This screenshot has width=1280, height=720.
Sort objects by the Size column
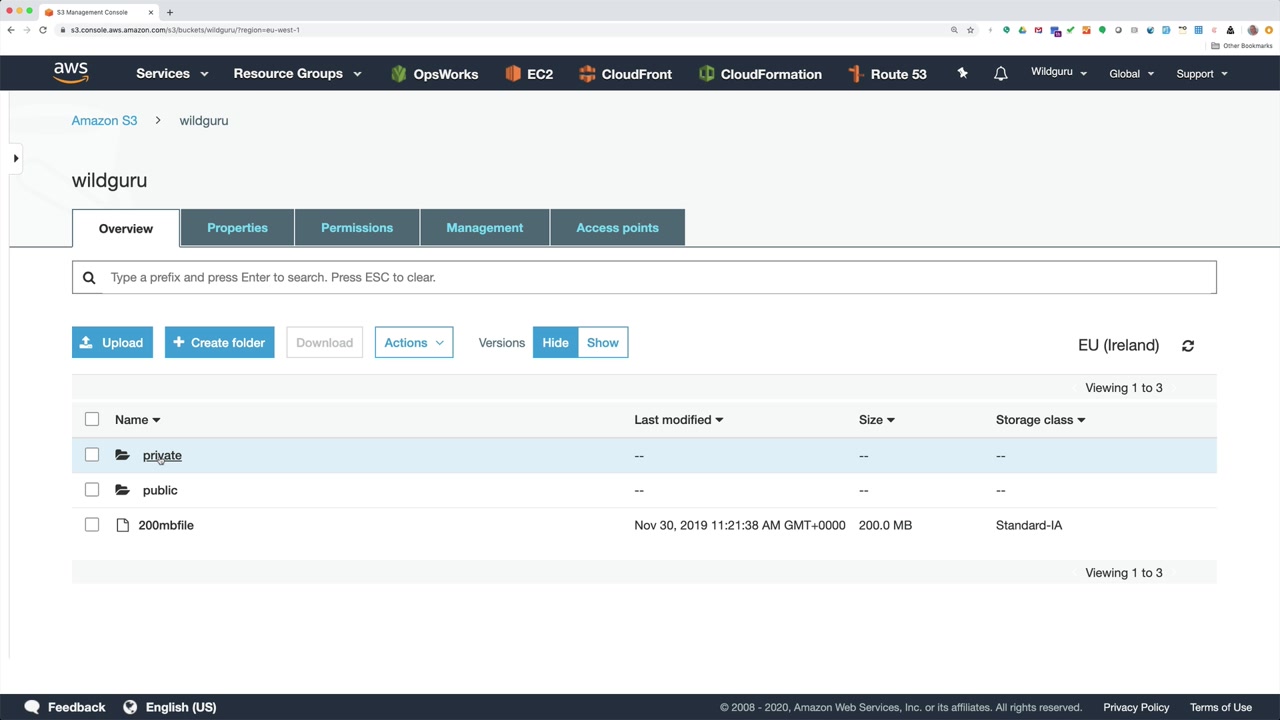click(876, 420)
